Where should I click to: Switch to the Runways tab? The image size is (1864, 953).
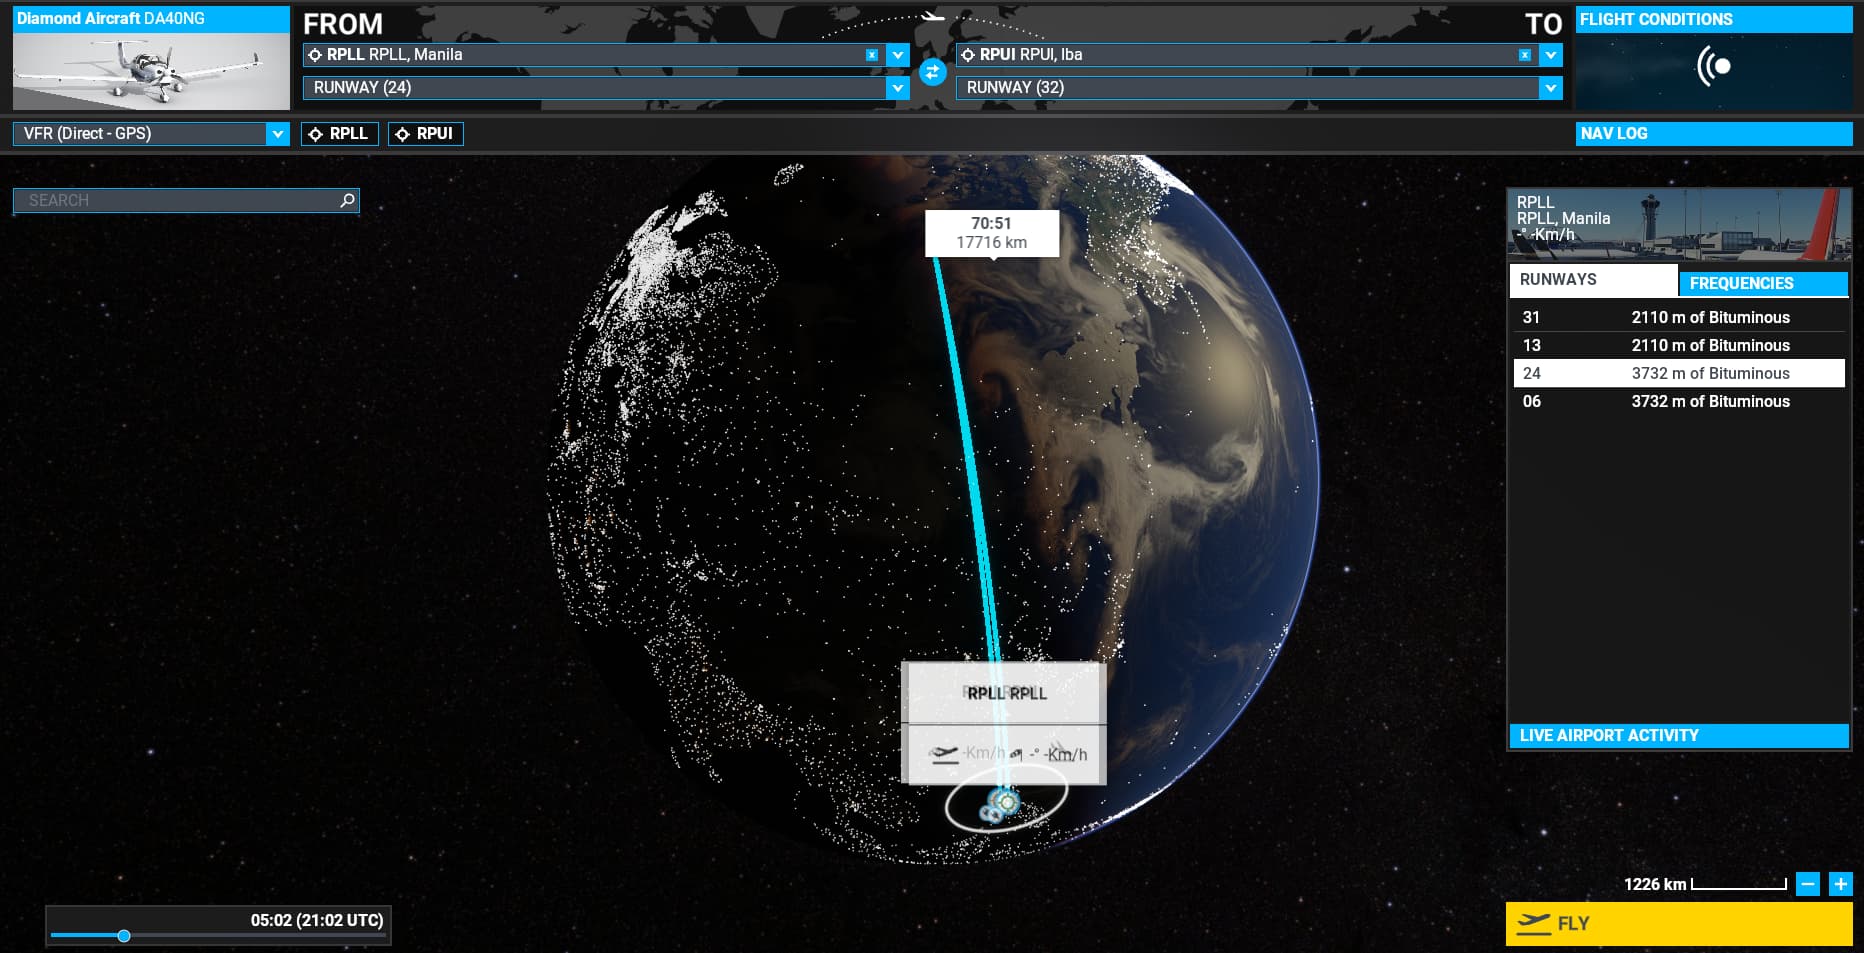(x=1592, y=280)
